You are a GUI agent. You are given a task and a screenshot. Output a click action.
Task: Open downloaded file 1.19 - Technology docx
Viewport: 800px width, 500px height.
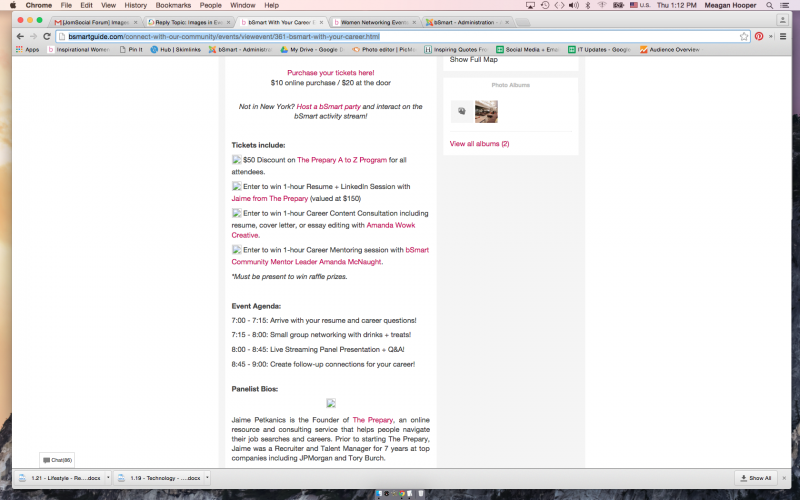tap(159, 478)
